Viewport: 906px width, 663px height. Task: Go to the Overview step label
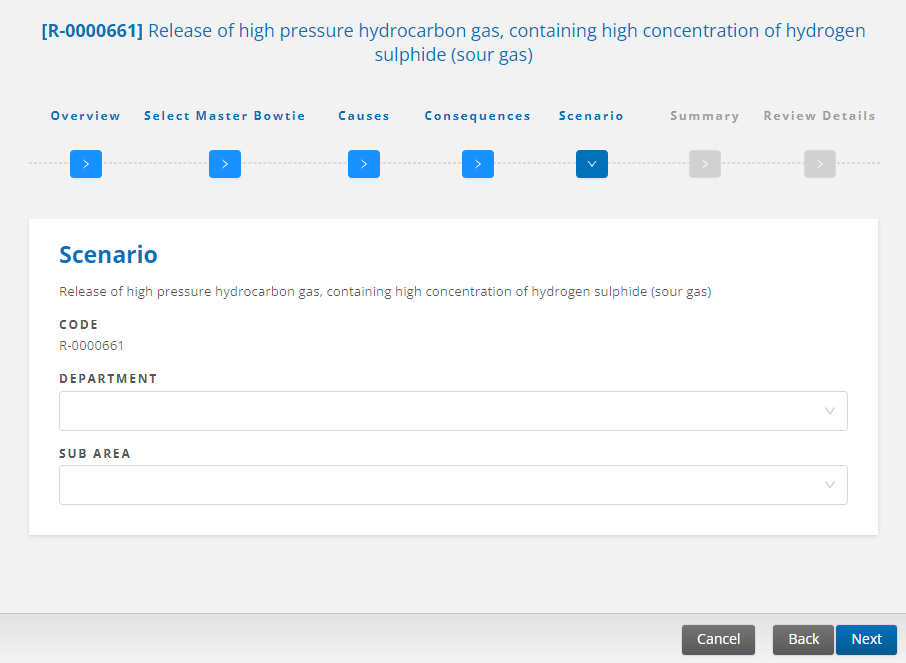pos(86,116)
